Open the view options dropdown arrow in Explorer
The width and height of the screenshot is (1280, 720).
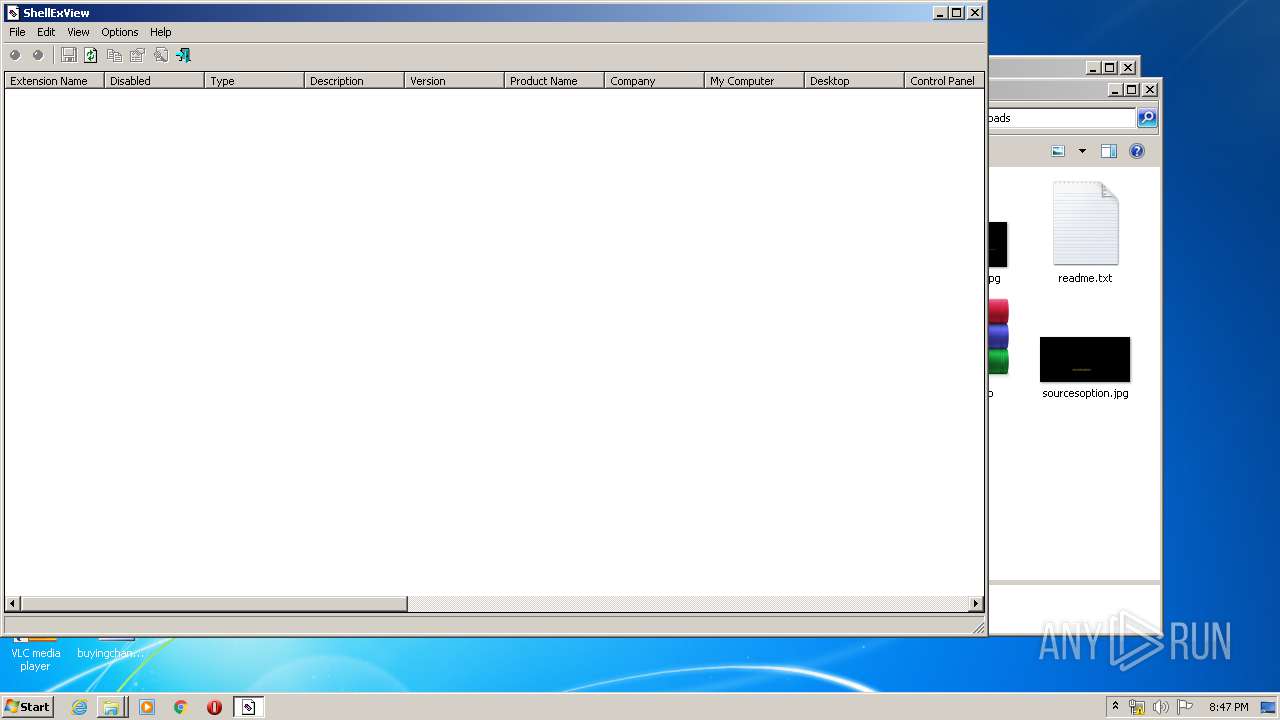1082,151
